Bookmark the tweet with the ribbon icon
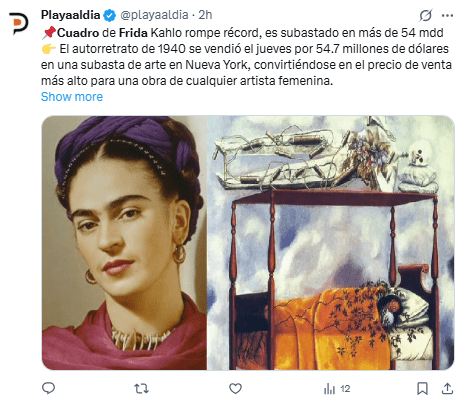Screen dimensions: 464x402 [422, 389]
